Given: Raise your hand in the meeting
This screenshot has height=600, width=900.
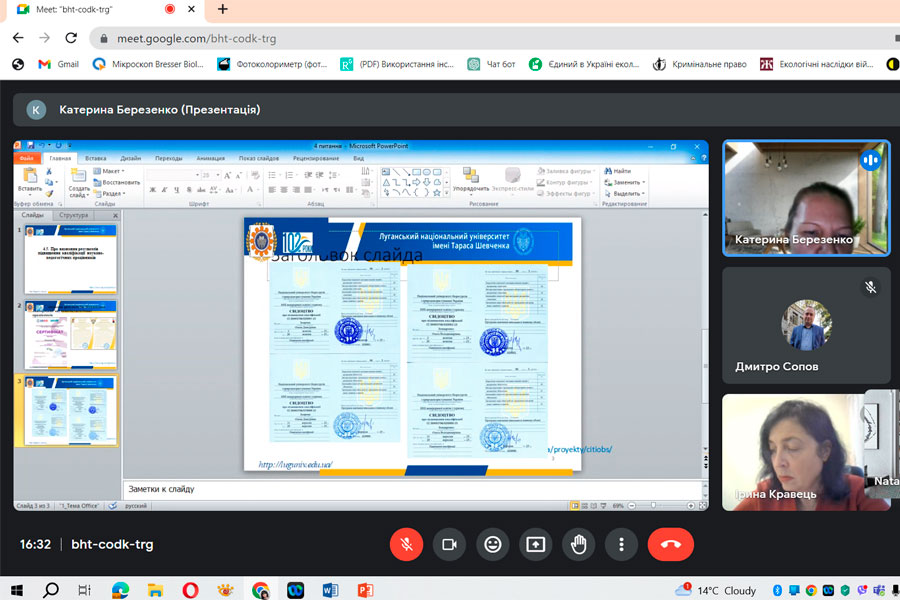Looking at the screenshot, I should click(x=578, y=544).
